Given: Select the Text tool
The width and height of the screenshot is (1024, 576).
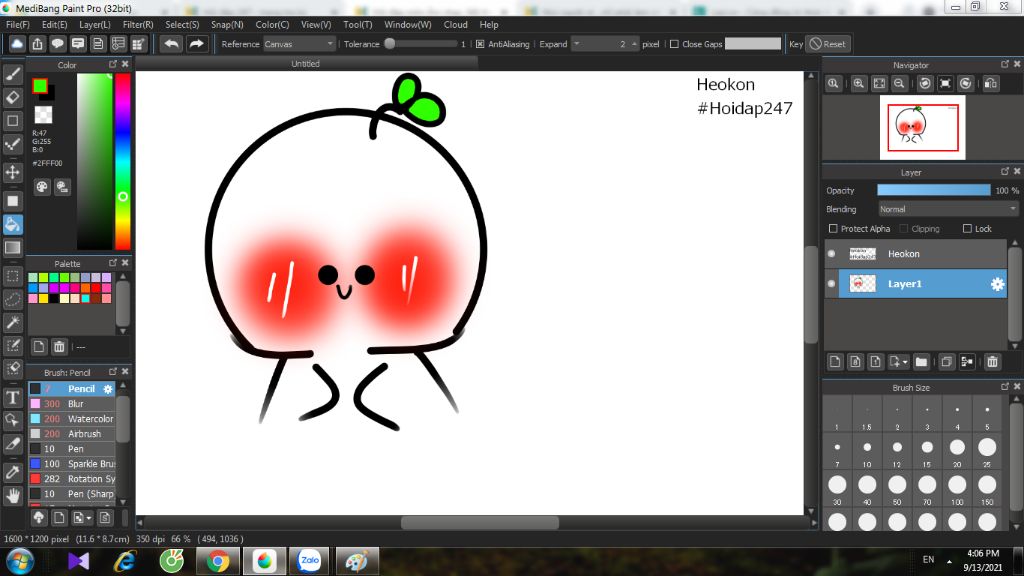Looking at the screenshot, I should 12,398.
